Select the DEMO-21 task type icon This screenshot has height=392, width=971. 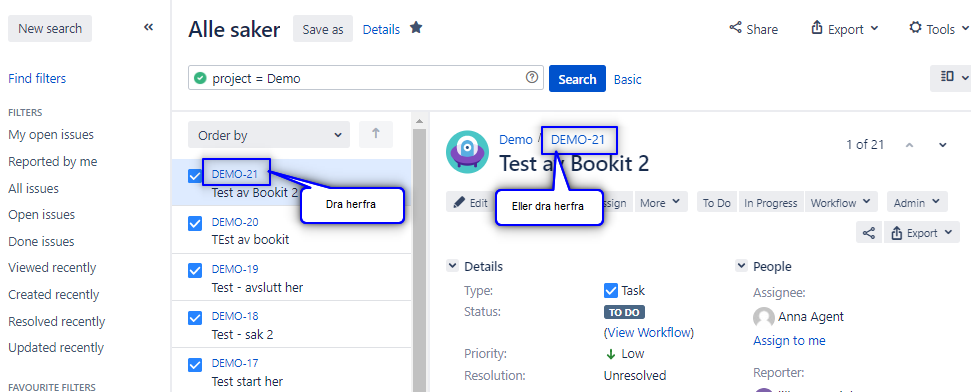pyautogui.click(x=195, y=176)
